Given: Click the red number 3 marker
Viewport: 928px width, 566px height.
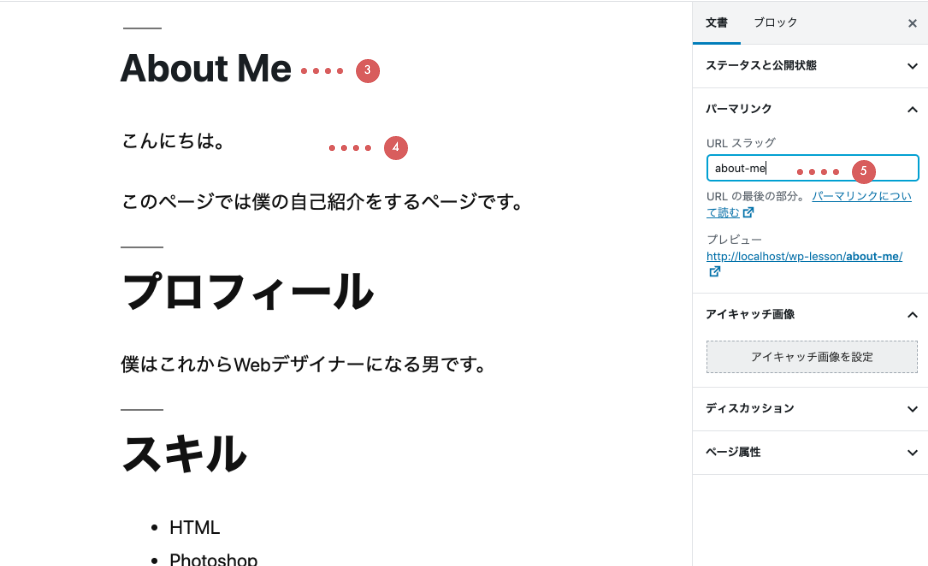Looking at the screenshot, I should (x=368, y=71).
